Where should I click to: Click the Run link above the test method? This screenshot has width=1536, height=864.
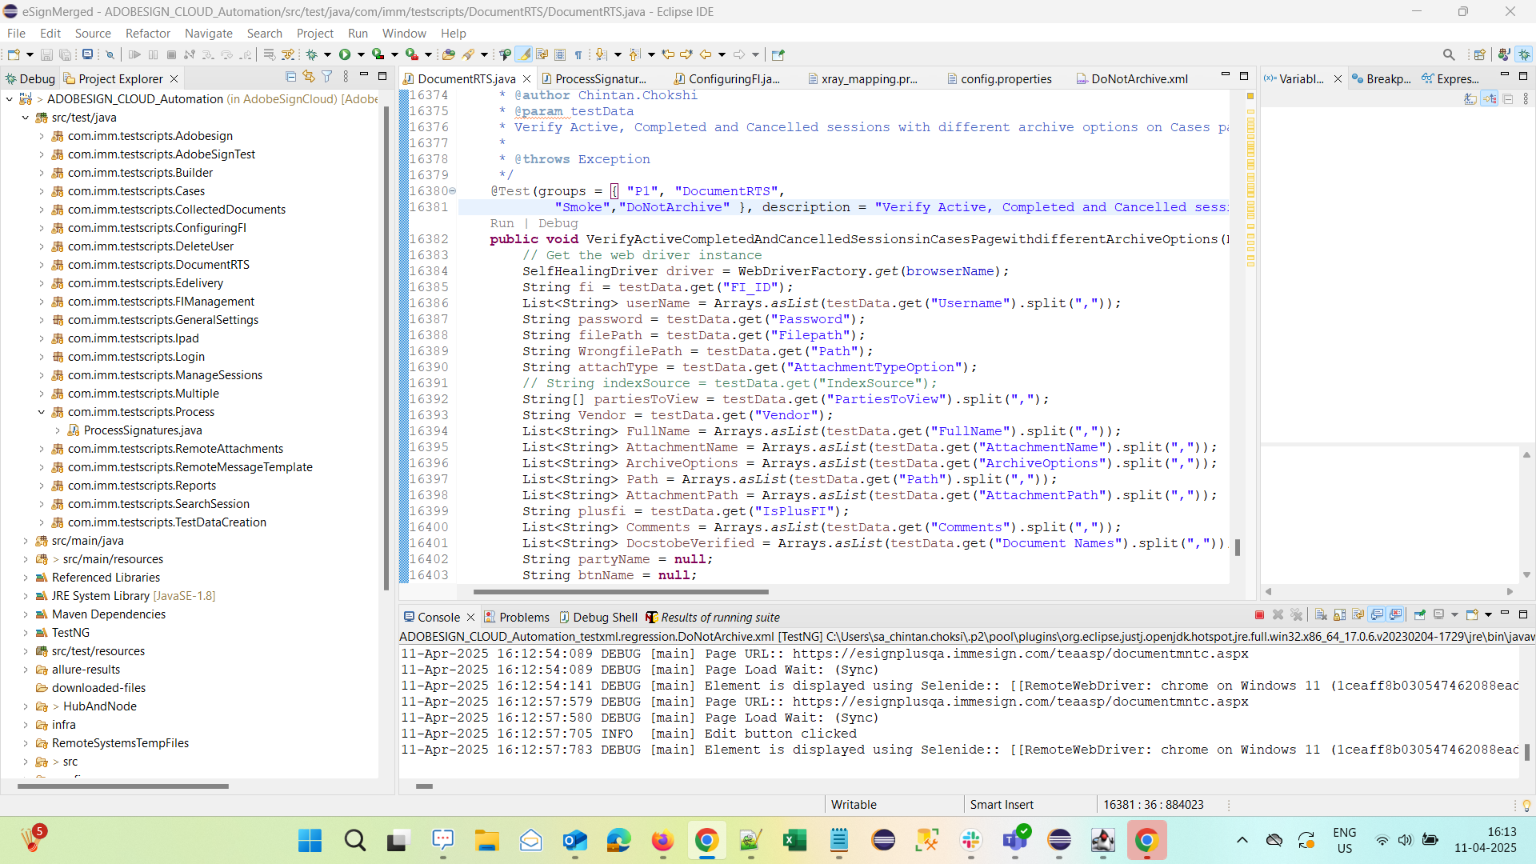[501, 223]
